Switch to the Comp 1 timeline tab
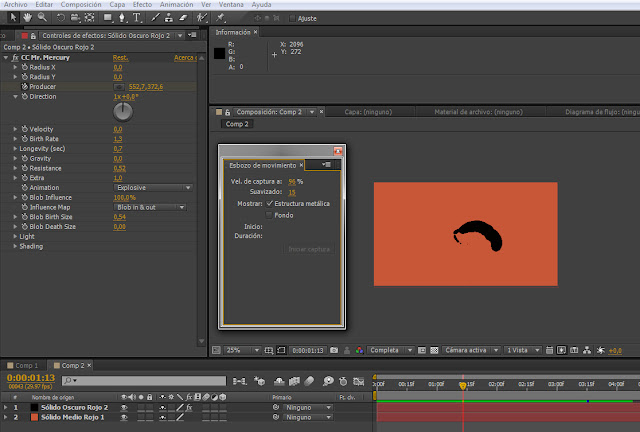The width and height of the screenshot is (640, 432). pyautogui.click(x=26, y=366)
